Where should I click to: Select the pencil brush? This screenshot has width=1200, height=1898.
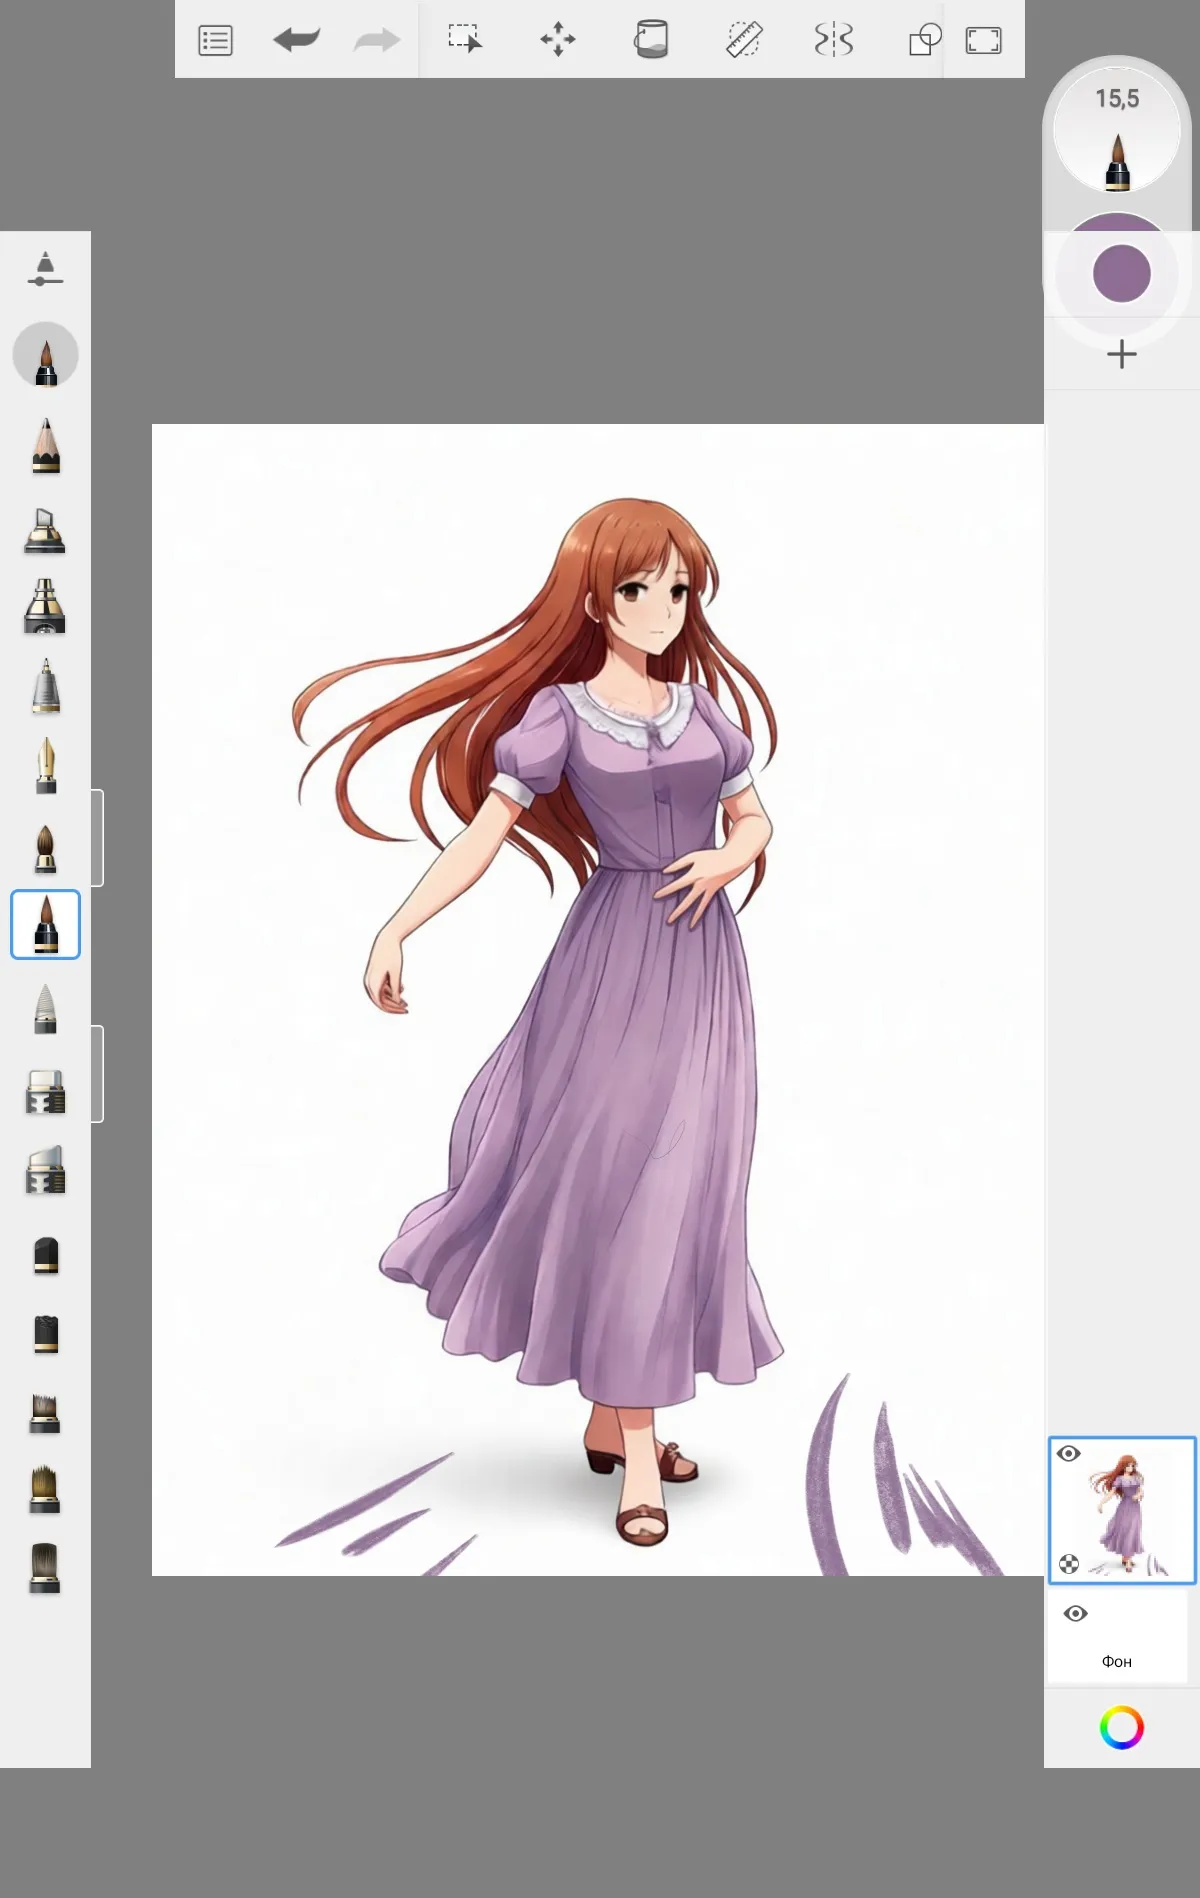point(45,446)
